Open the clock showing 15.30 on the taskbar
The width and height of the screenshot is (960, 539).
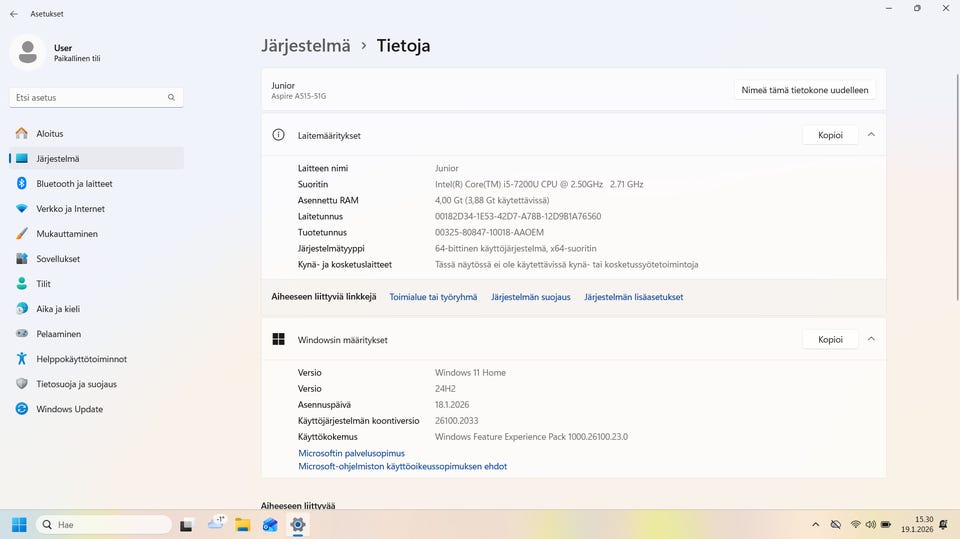click(x=917, y=524)
